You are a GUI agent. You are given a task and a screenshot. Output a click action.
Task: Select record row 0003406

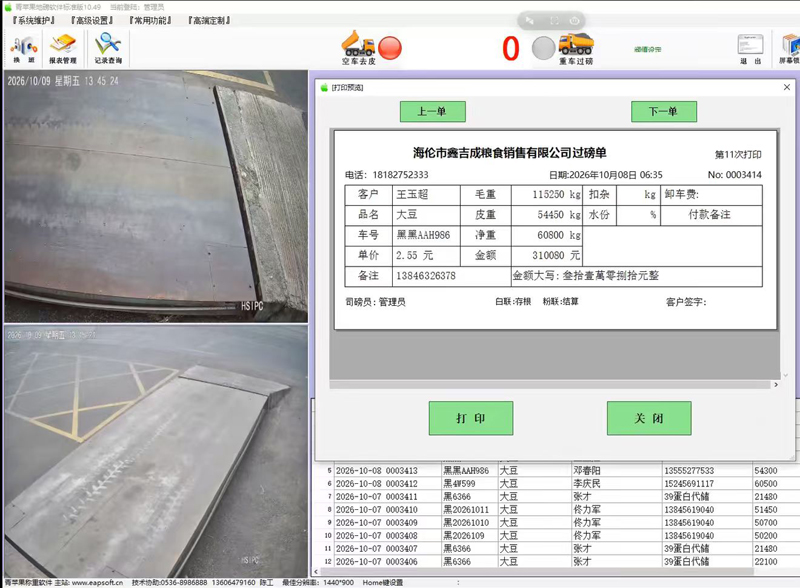tap(557, 561)
